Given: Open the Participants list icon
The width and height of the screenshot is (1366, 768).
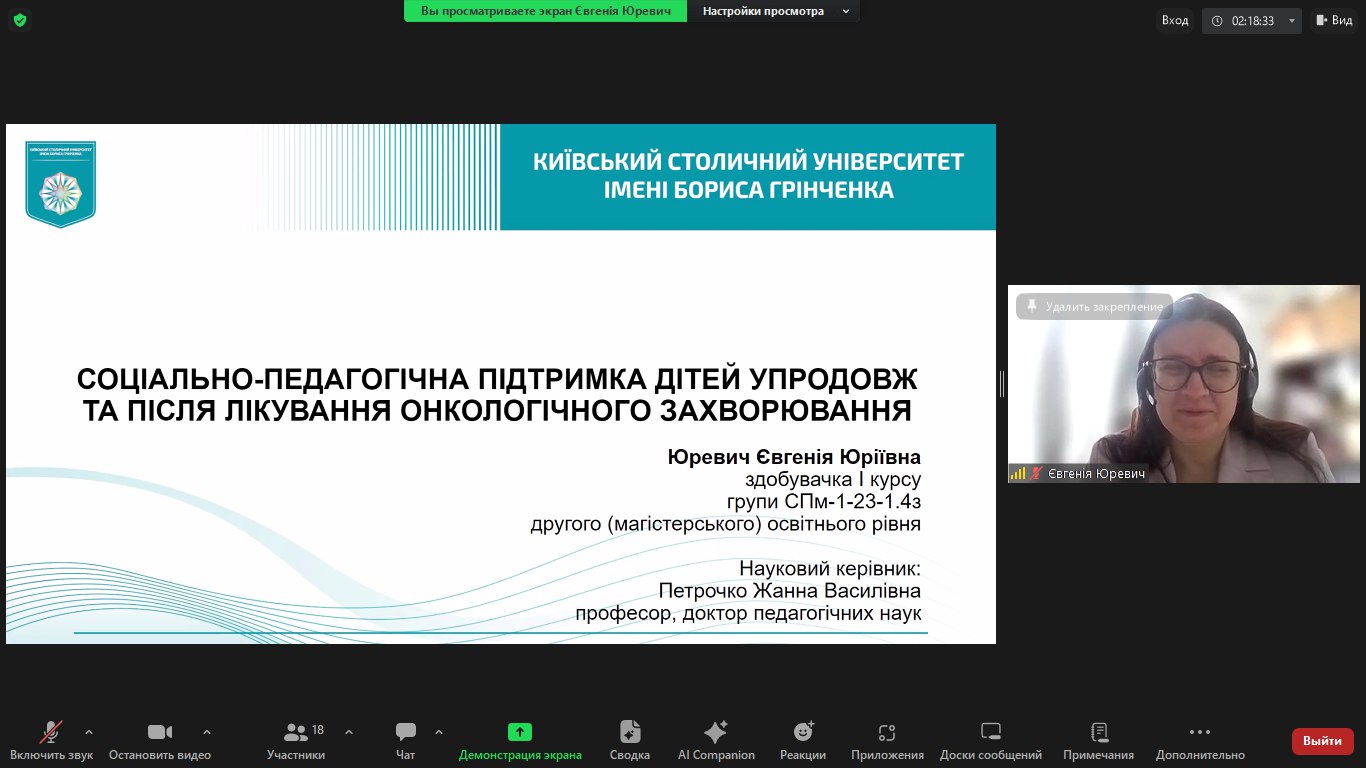Looking at the screenshot, I should [x=296, y=732].
